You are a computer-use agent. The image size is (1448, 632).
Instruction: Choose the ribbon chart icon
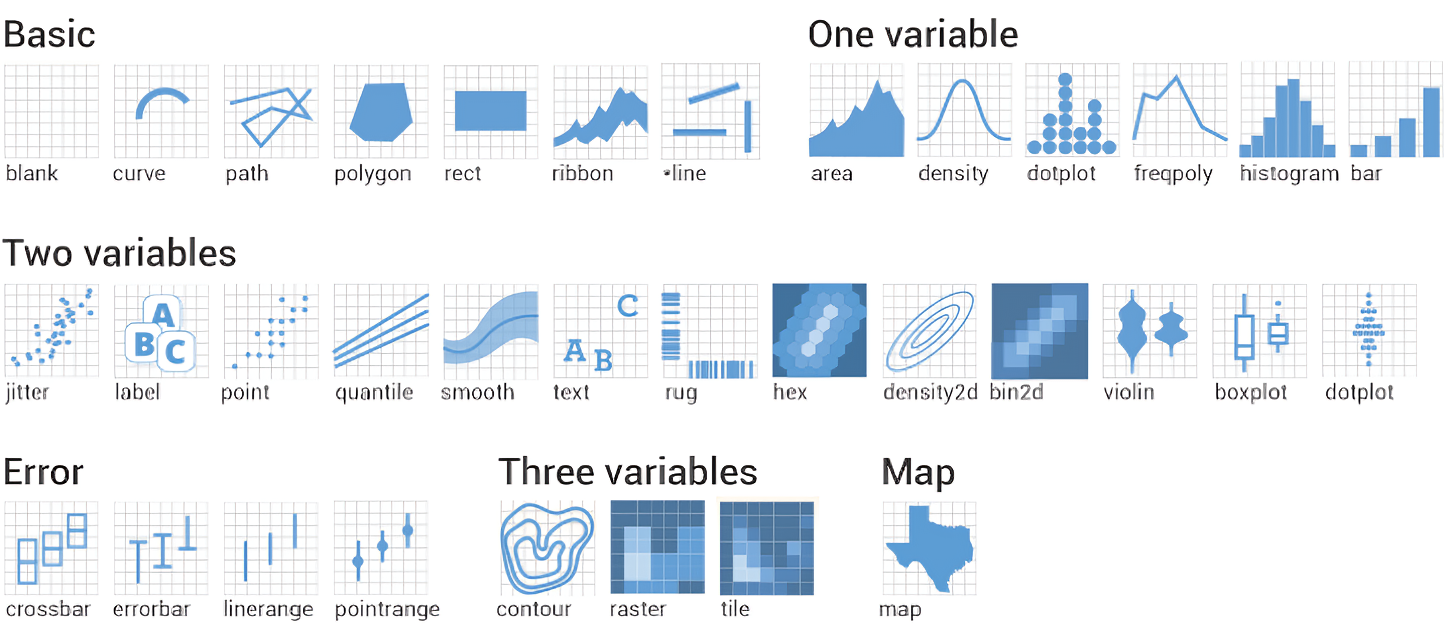[600, 111]
